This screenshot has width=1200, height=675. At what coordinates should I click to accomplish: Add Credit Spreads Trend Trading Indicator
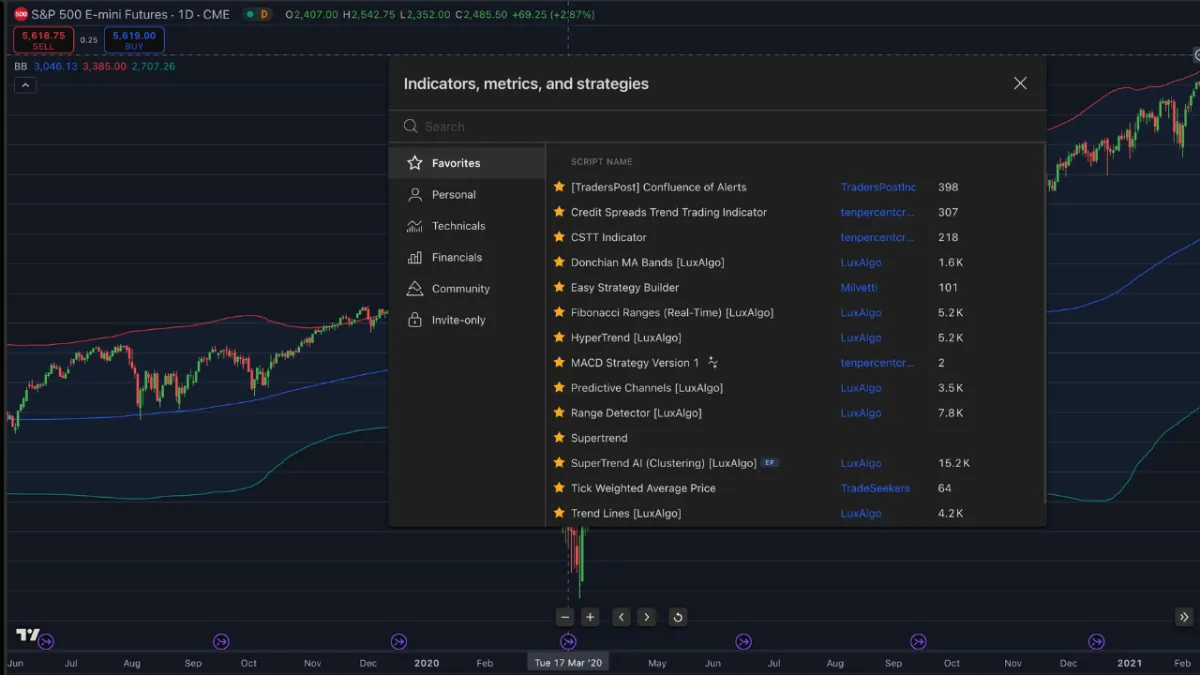(669, 212)
